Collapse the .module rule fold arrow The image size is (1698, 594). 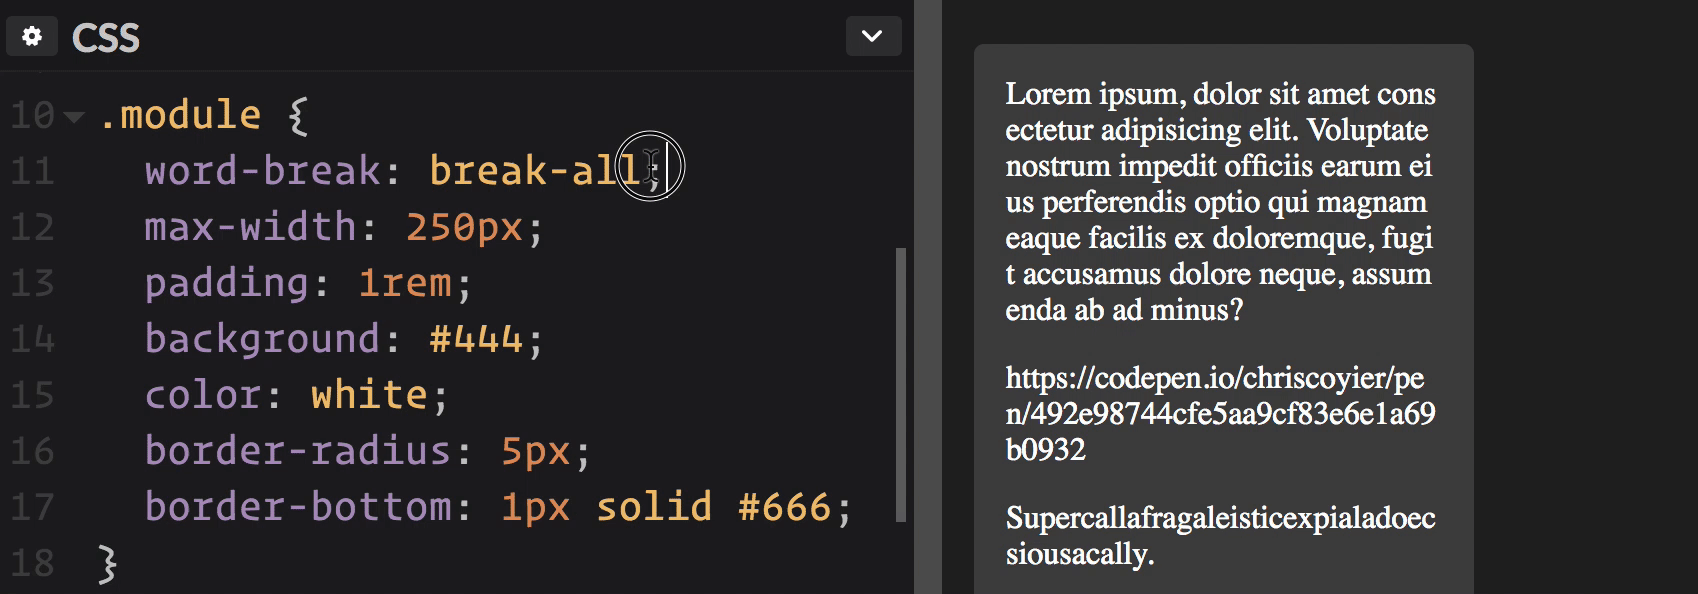[74, 117]
